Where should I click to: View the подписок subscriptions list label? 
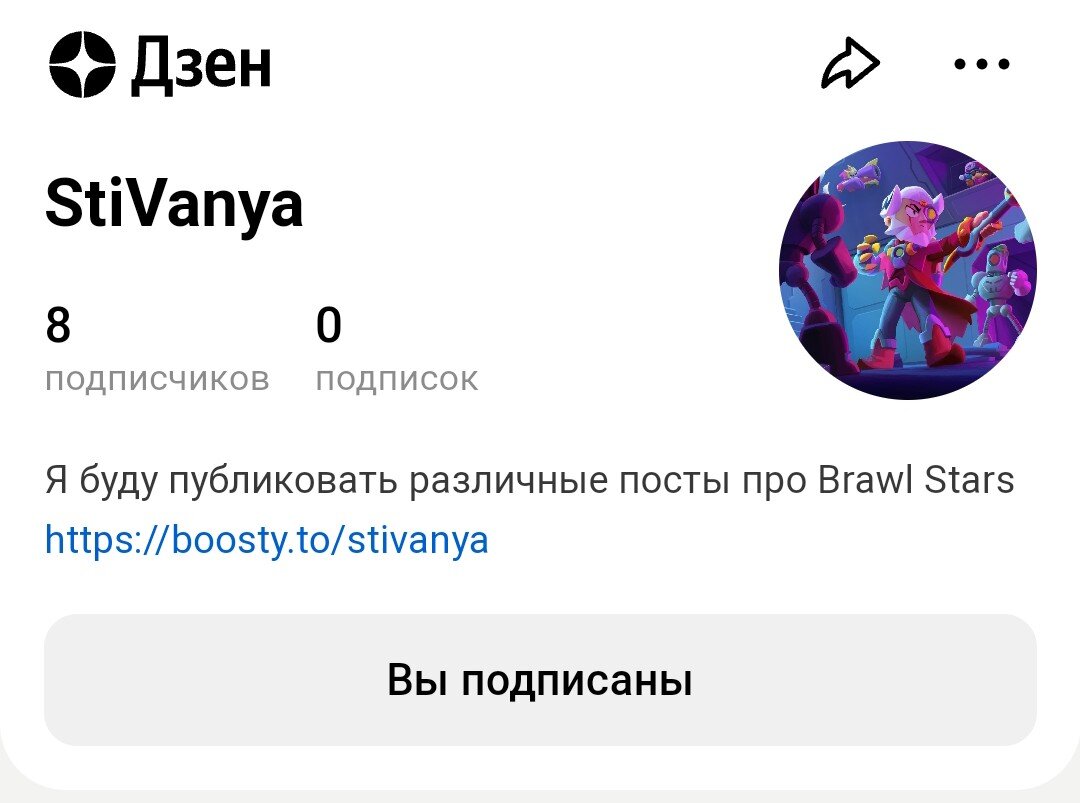[x=397, y=379]
